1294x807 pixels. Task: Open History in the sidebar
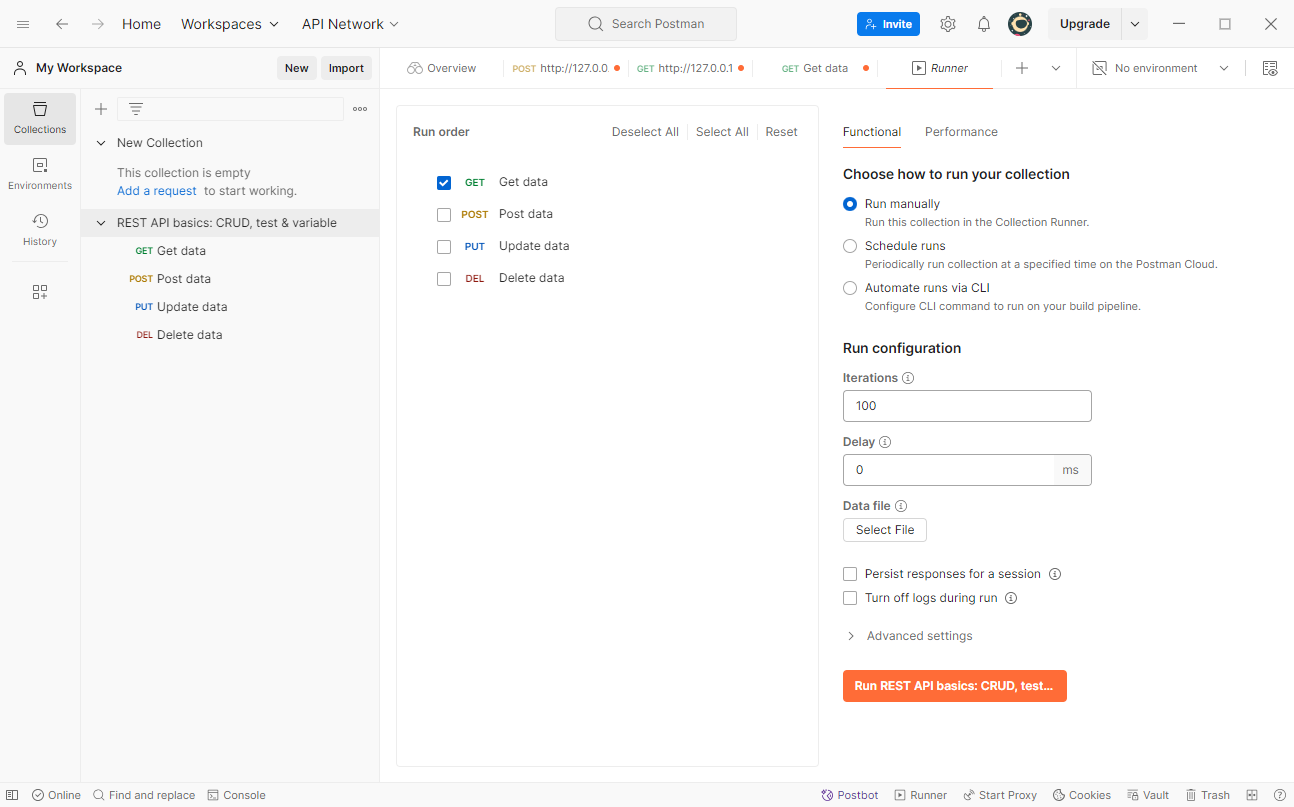click(40, 230)
